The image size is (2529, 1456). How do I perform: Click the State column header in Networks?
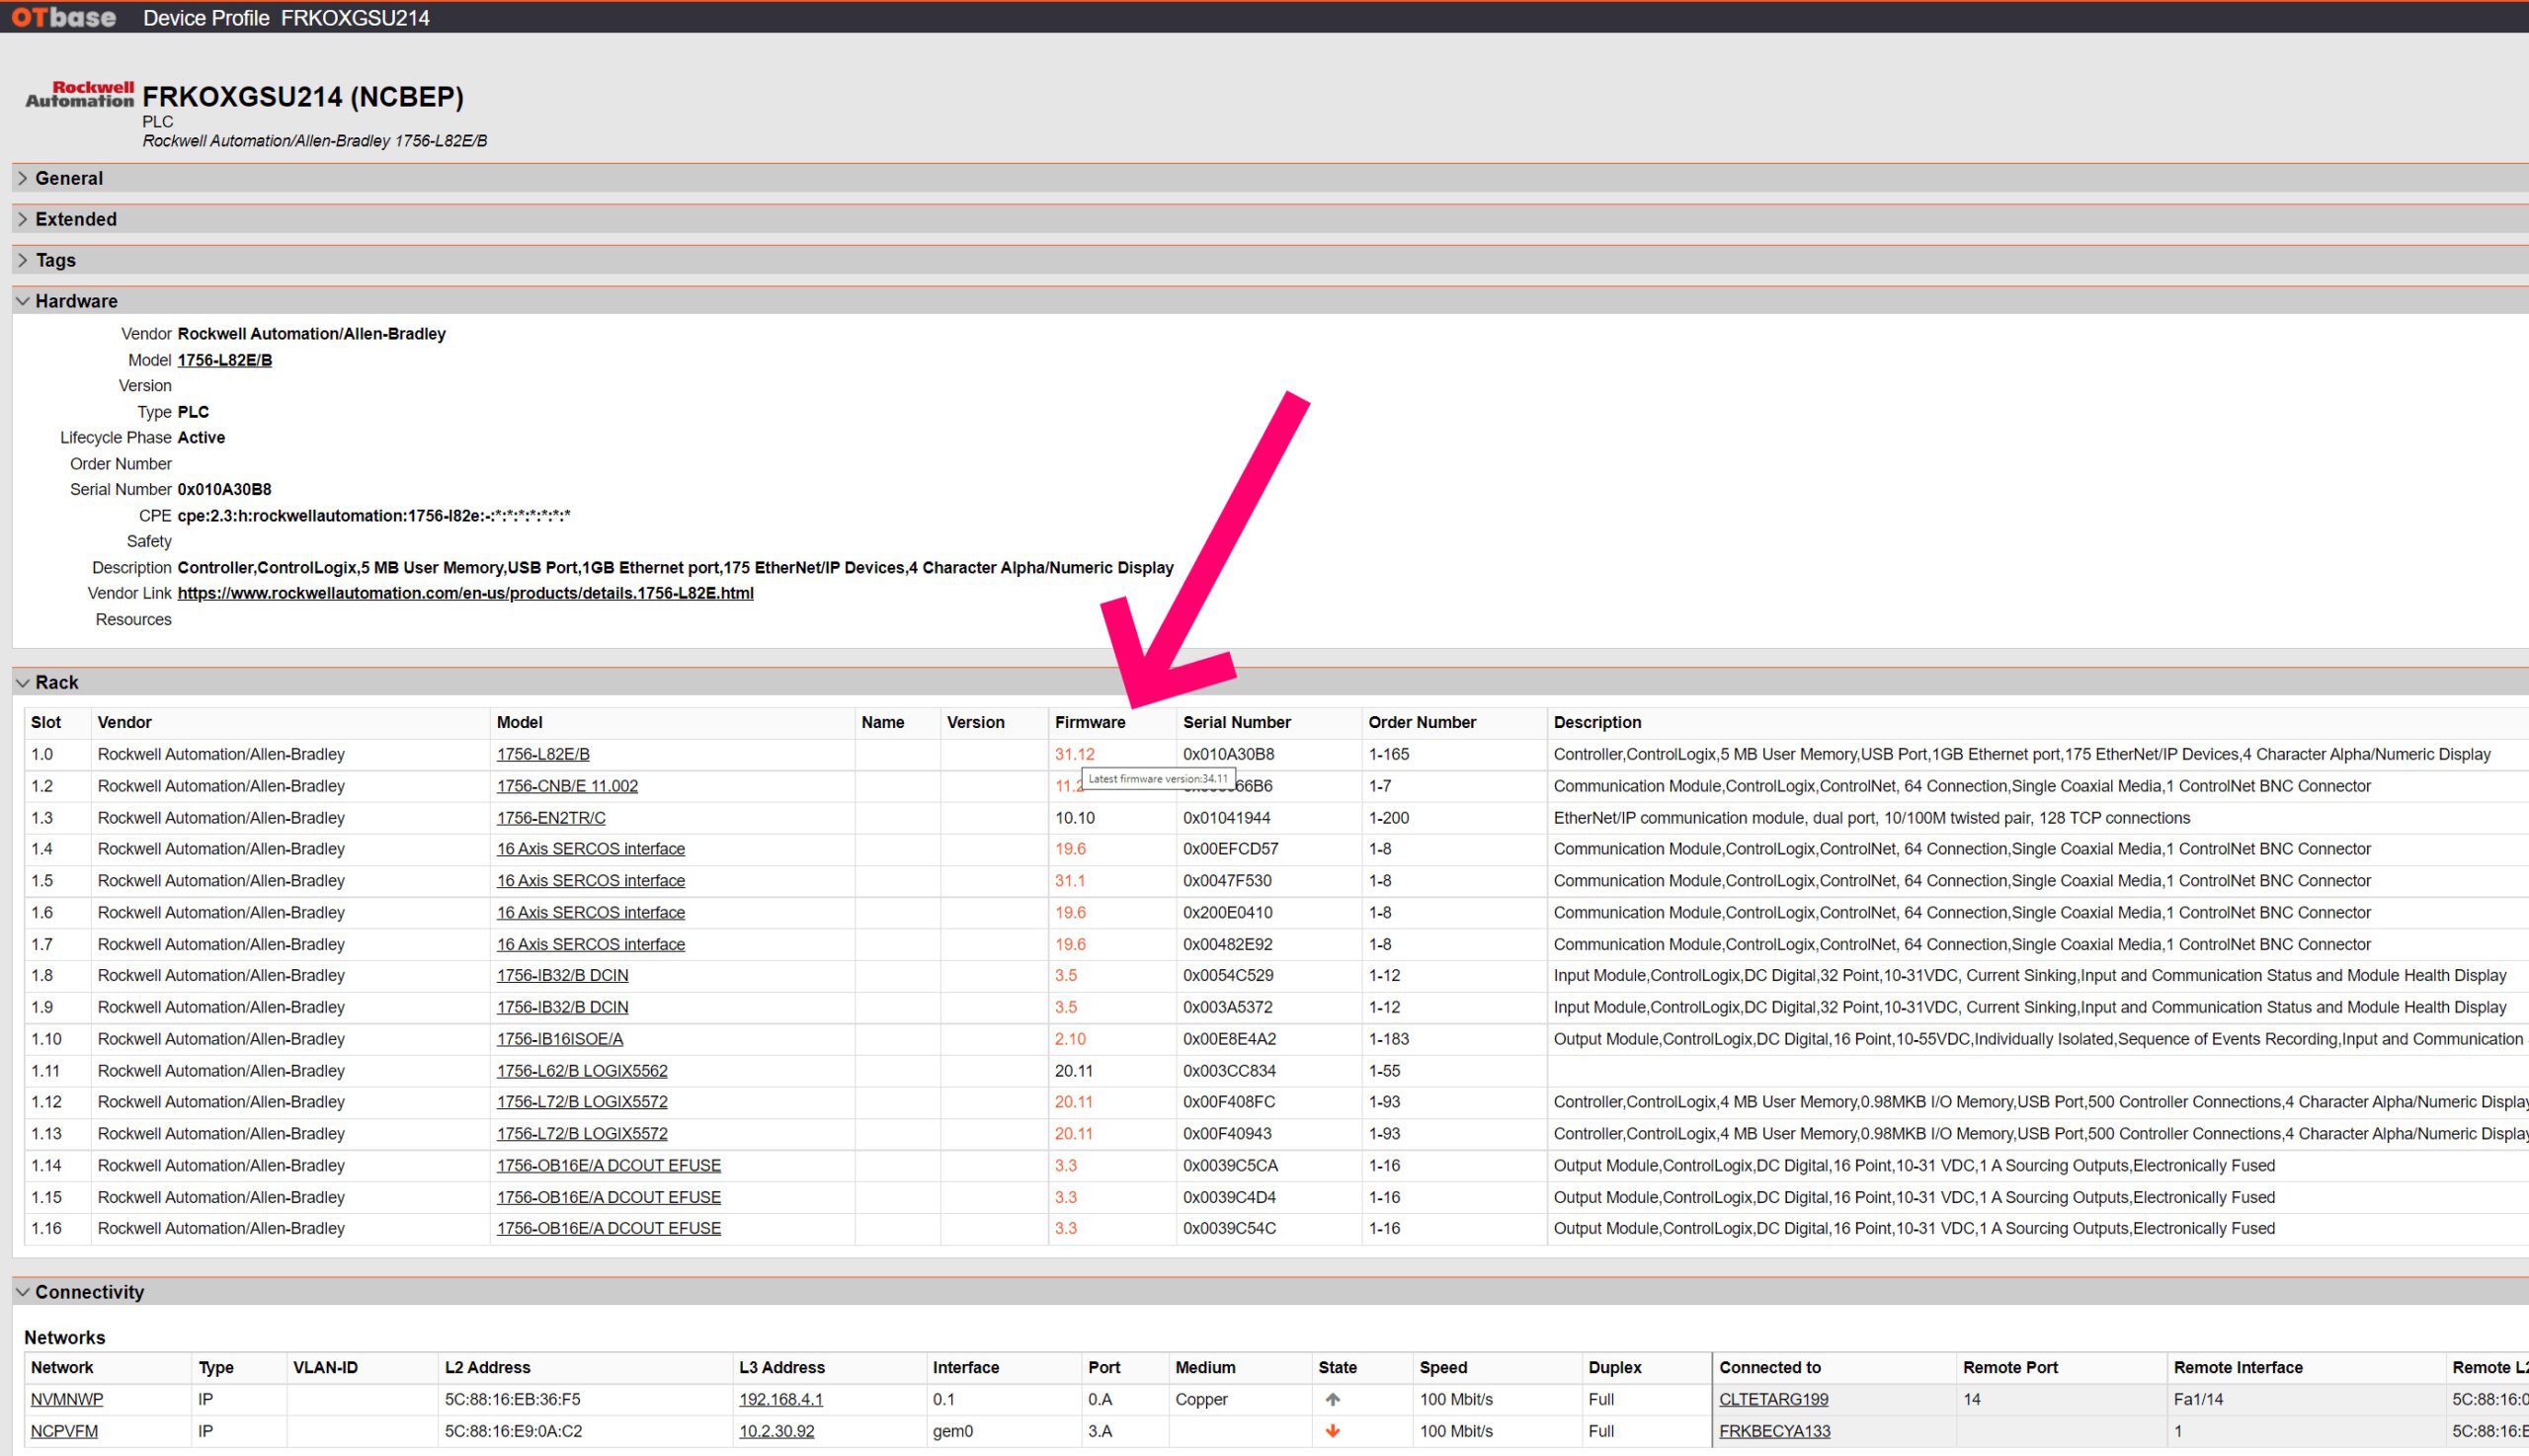(x=1338, y=1367)
